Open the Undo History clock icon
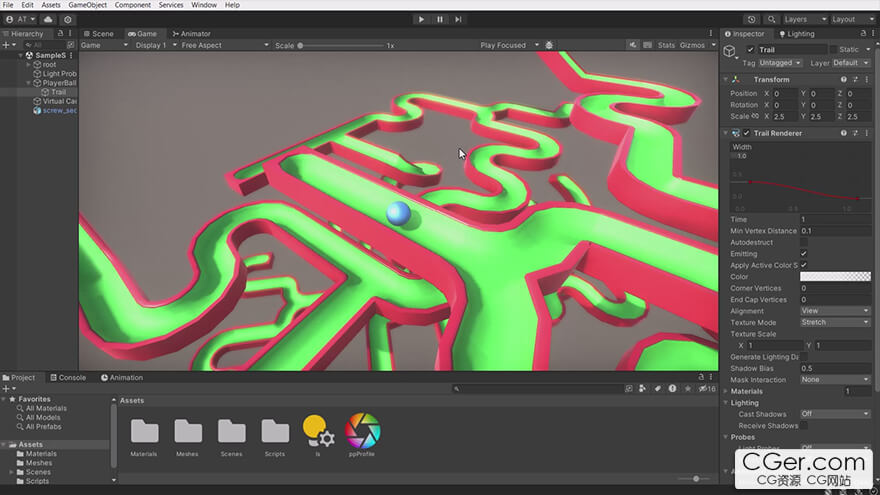The image size is (880, 495). 751,19
